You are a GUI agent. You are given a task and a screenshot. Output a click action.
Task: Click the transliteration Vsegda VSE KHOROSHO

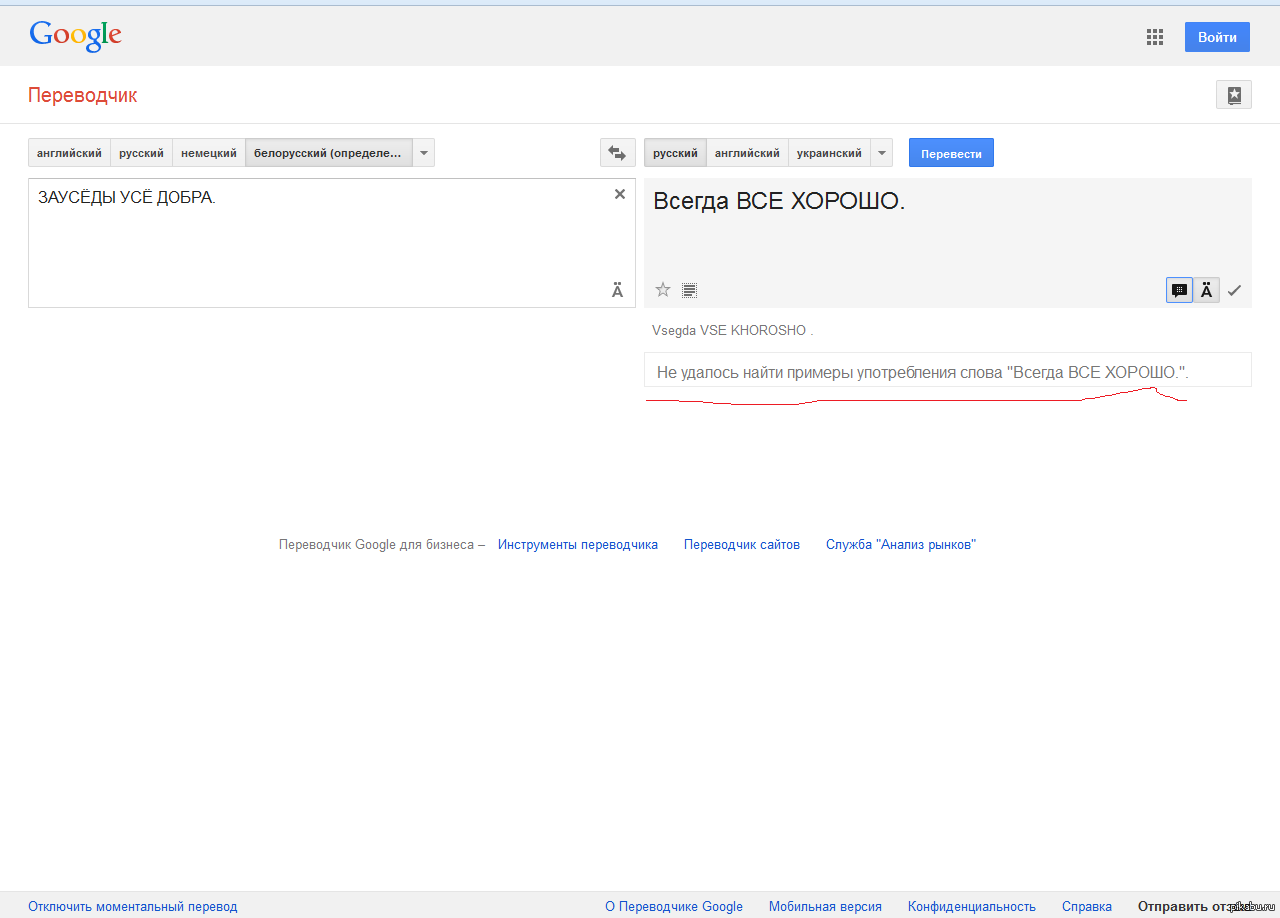733,331
